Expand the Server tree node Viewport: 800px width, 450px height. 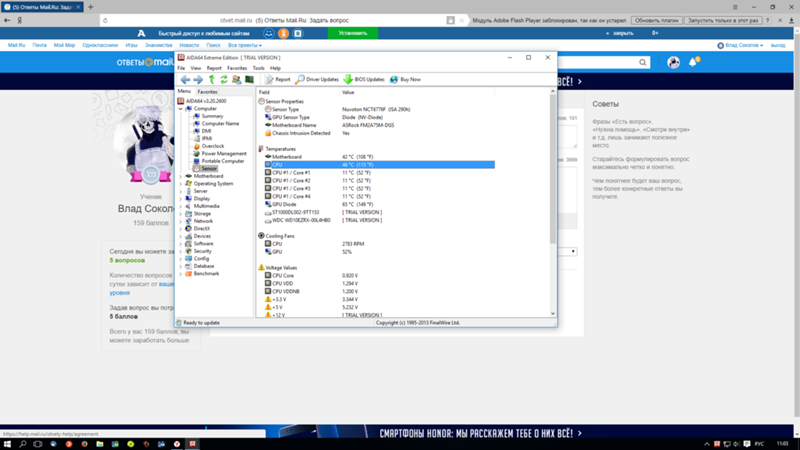point(181,191)
